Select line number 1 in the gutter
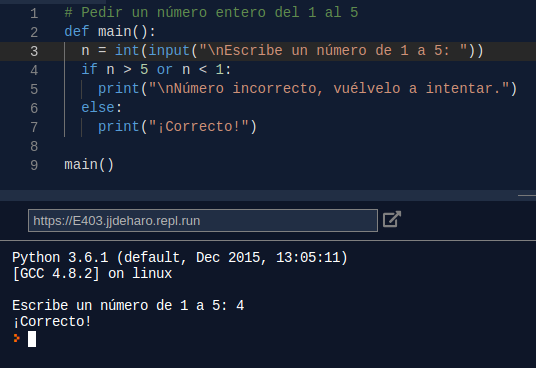 [34, 14]
